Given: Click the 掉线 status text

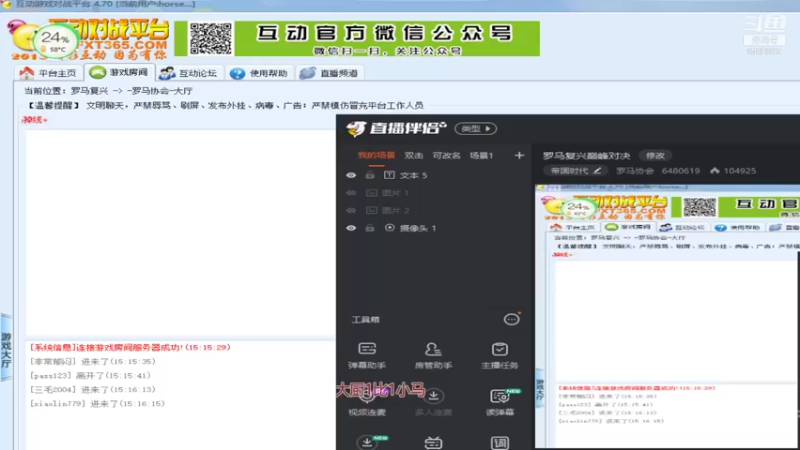Looking at the screenshot, I should [x=34, y=120].
